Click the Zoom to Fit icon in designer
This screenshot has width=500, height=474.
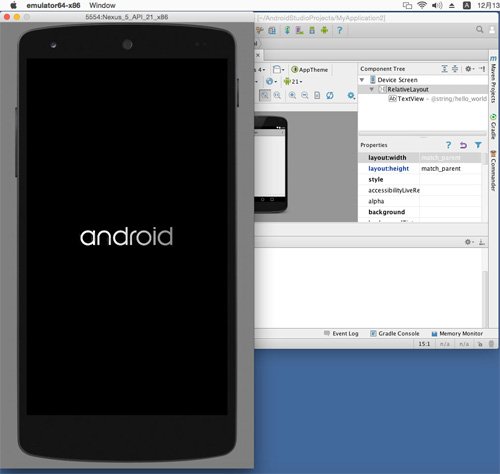tap(264, 95)
